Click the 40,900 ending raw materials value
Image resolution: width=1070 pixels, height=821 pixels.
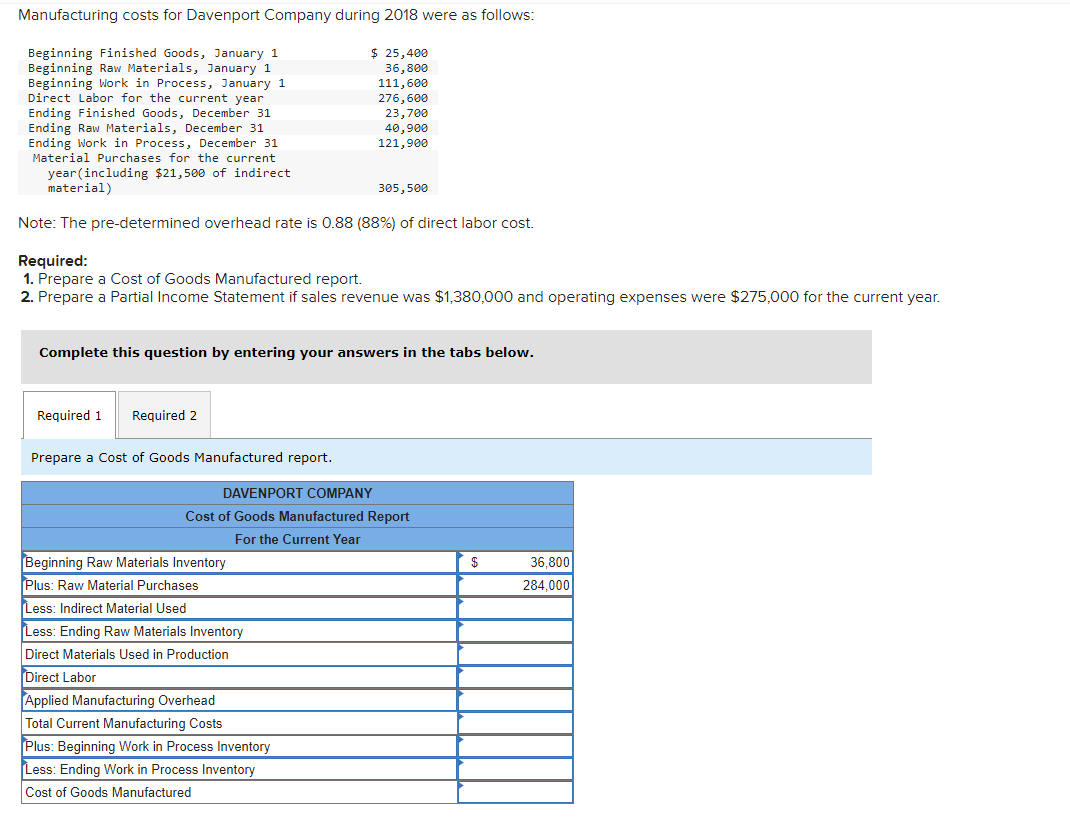tap(407, 128)
